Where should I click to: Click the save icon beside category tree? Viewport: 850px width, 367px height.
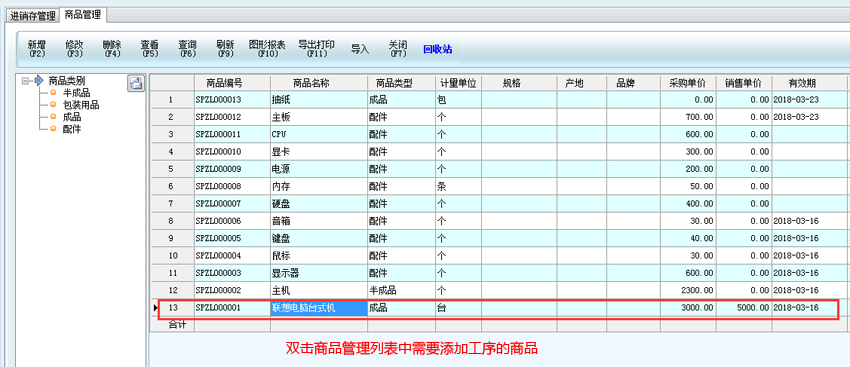[136, 83]
